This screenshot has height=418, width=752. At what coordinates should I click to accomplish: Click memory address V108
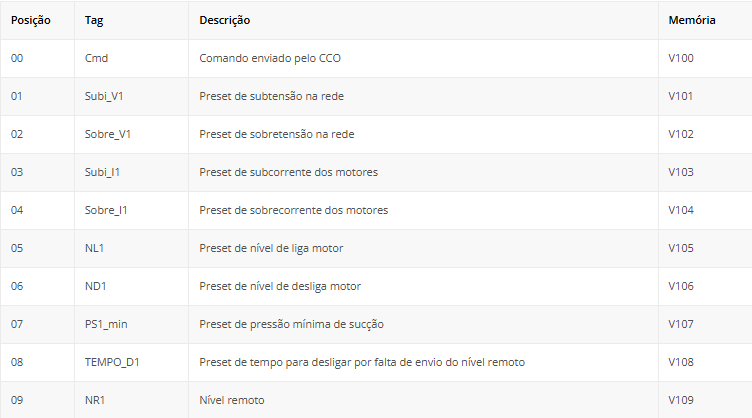click(681, 362)
